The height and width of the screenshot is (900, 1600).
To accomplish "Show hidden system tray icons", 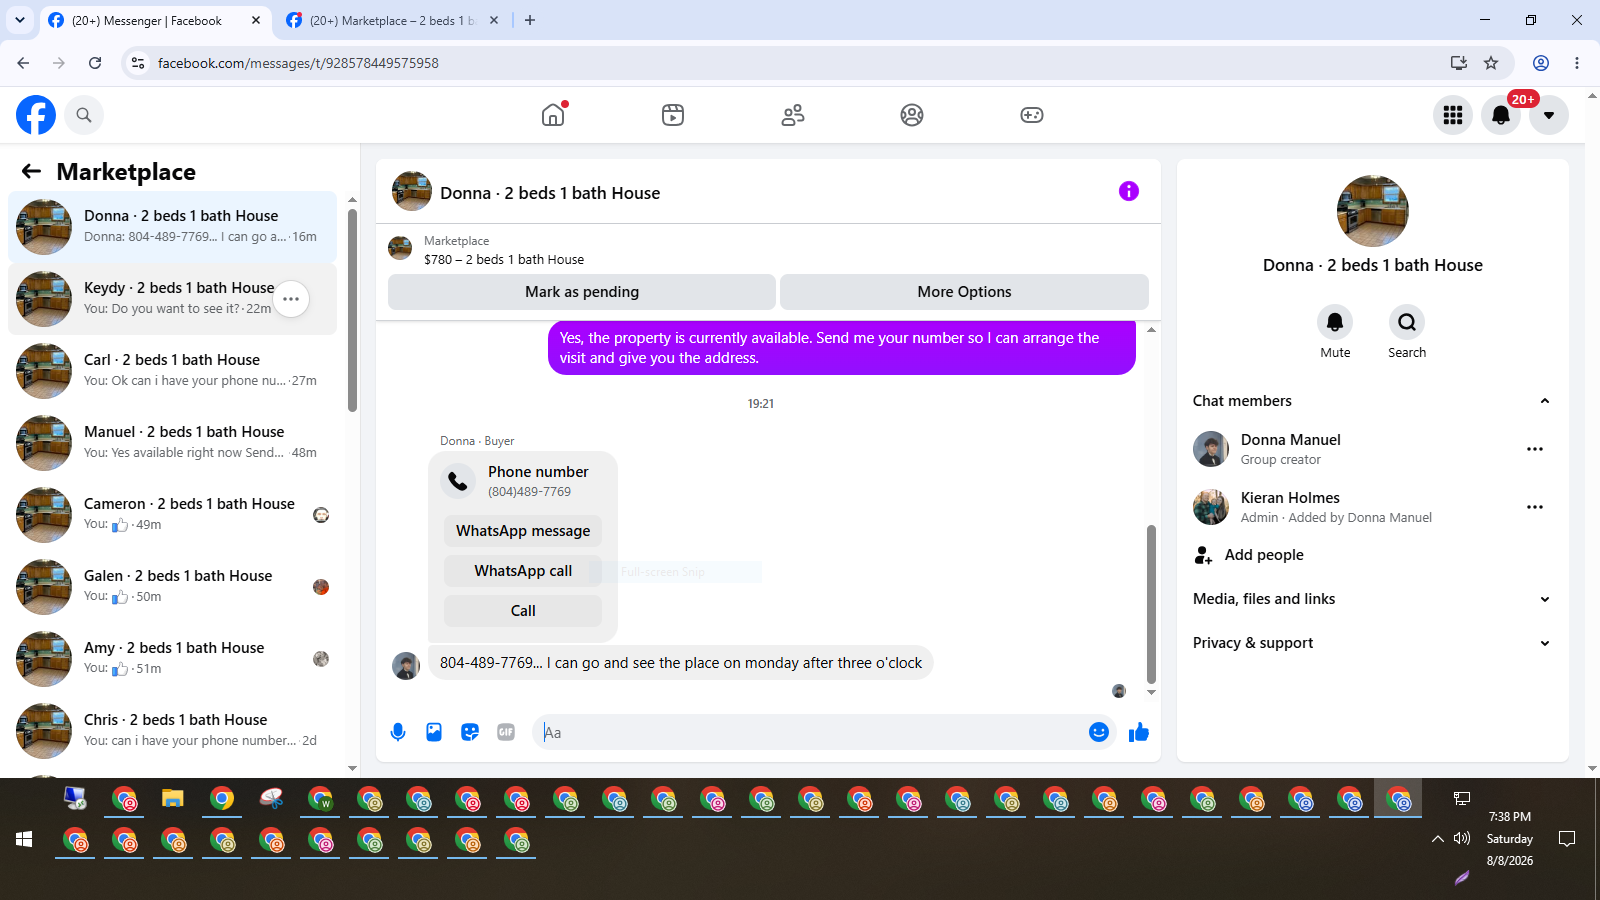I will click(x=1438, y=838).
